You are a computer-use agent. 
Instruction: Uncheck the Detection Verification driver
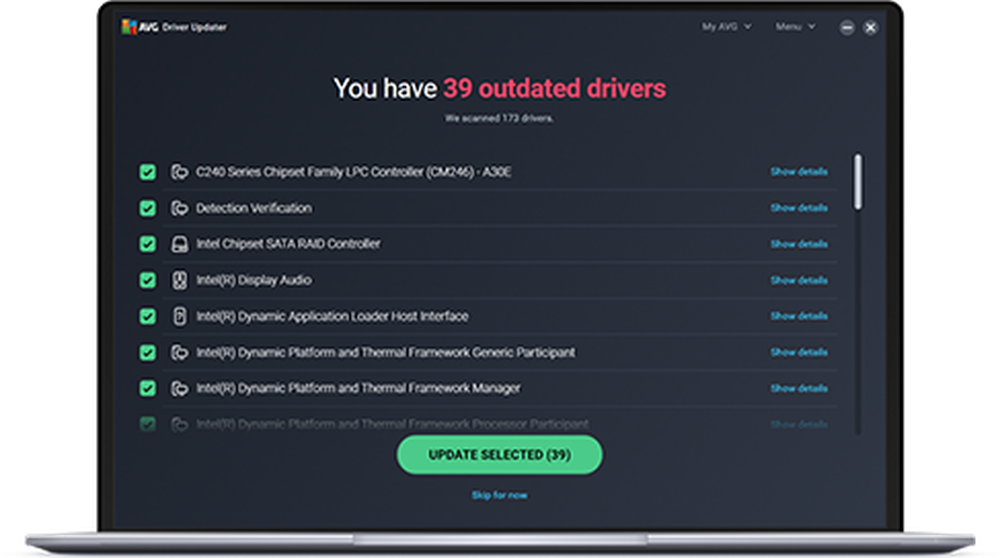pos(147,208)
